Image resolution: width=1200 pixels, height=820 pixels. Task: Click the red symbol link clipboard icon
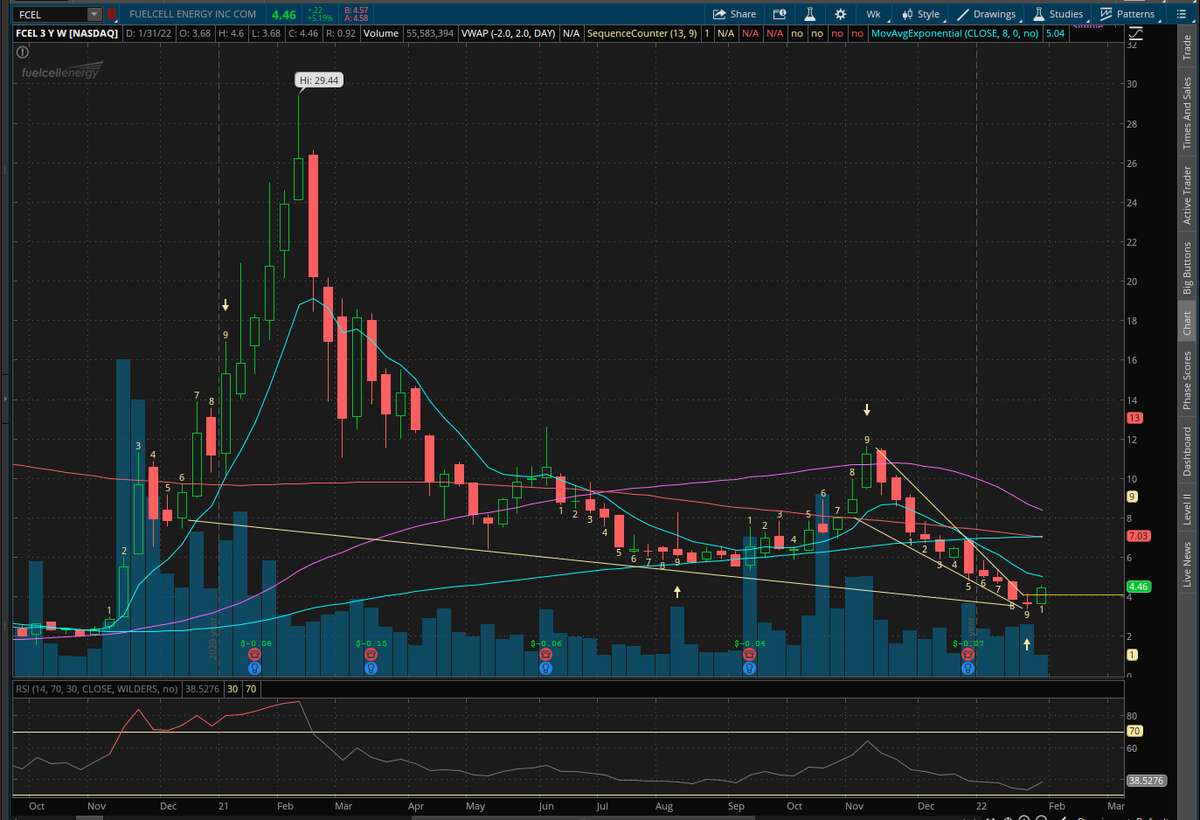[111, 15]
